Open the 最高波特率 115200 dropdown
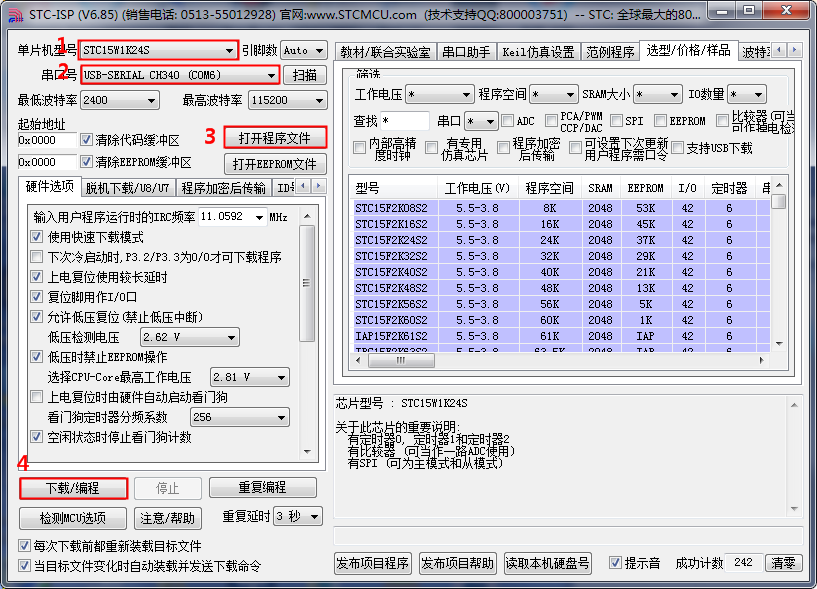The image size is (817, 589). pos(316,100)
